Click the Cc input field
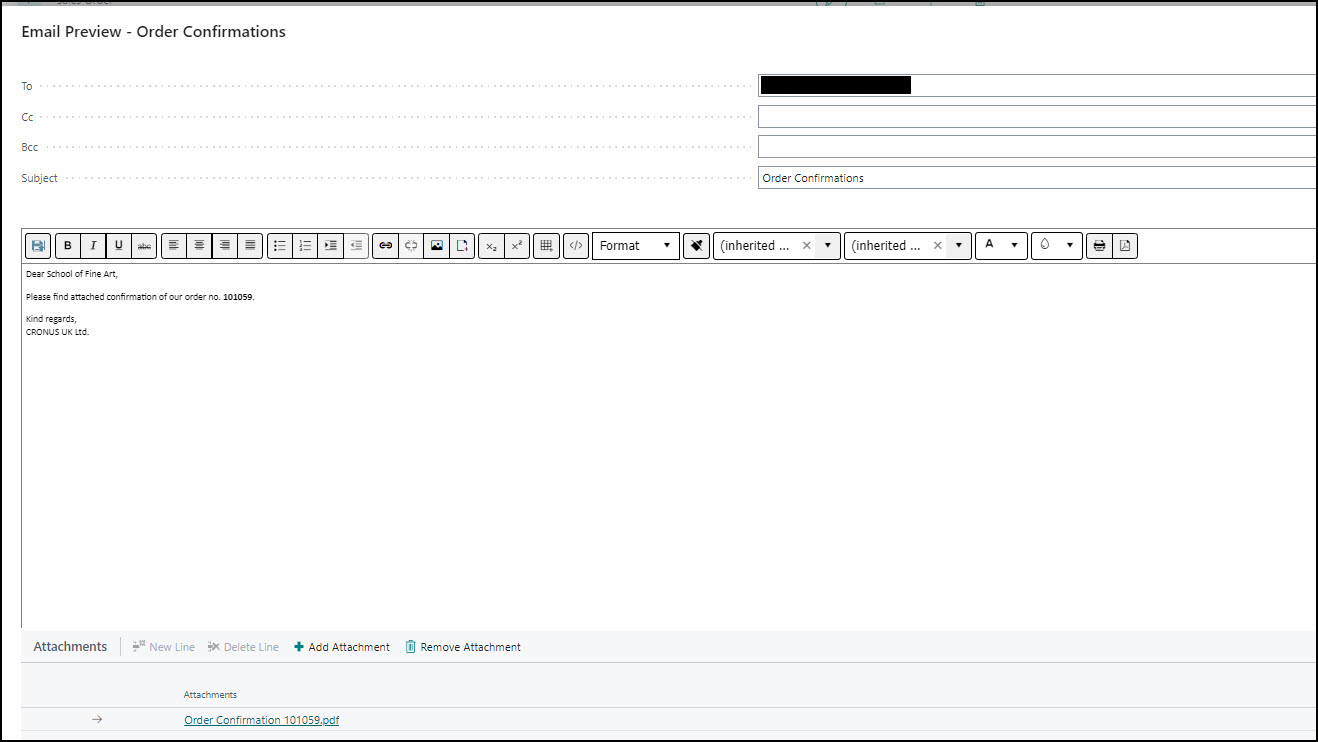This screenshot has width=1318, height=742. pyautogui.click(x=1036, y=117)
